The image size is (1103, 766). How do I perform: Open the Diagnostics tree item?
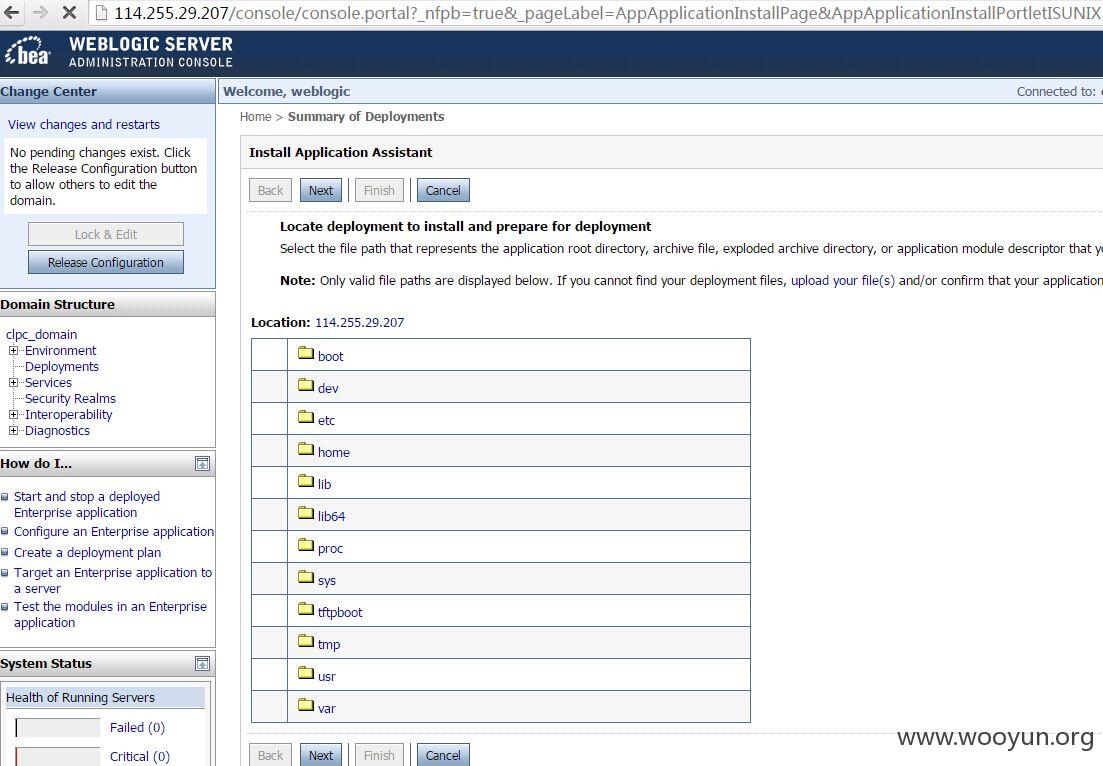click(58, 430)
